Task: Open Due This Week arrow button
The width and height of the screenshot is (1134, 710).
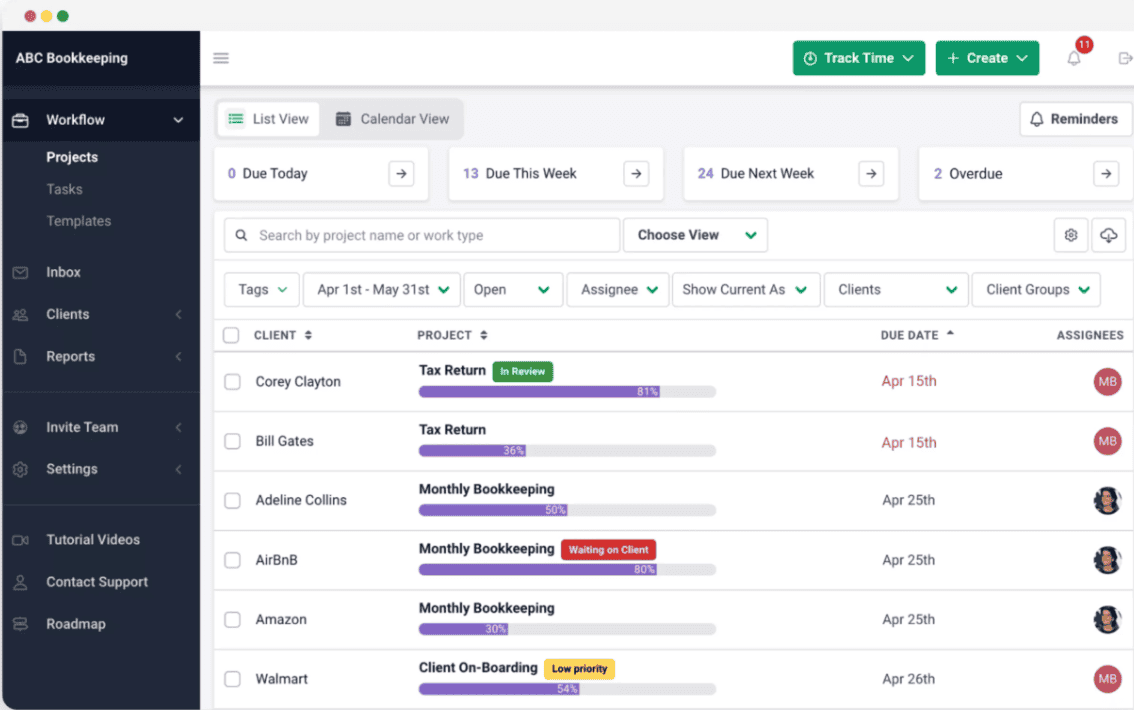Action: pyautogui.click(x=636, y=174)
